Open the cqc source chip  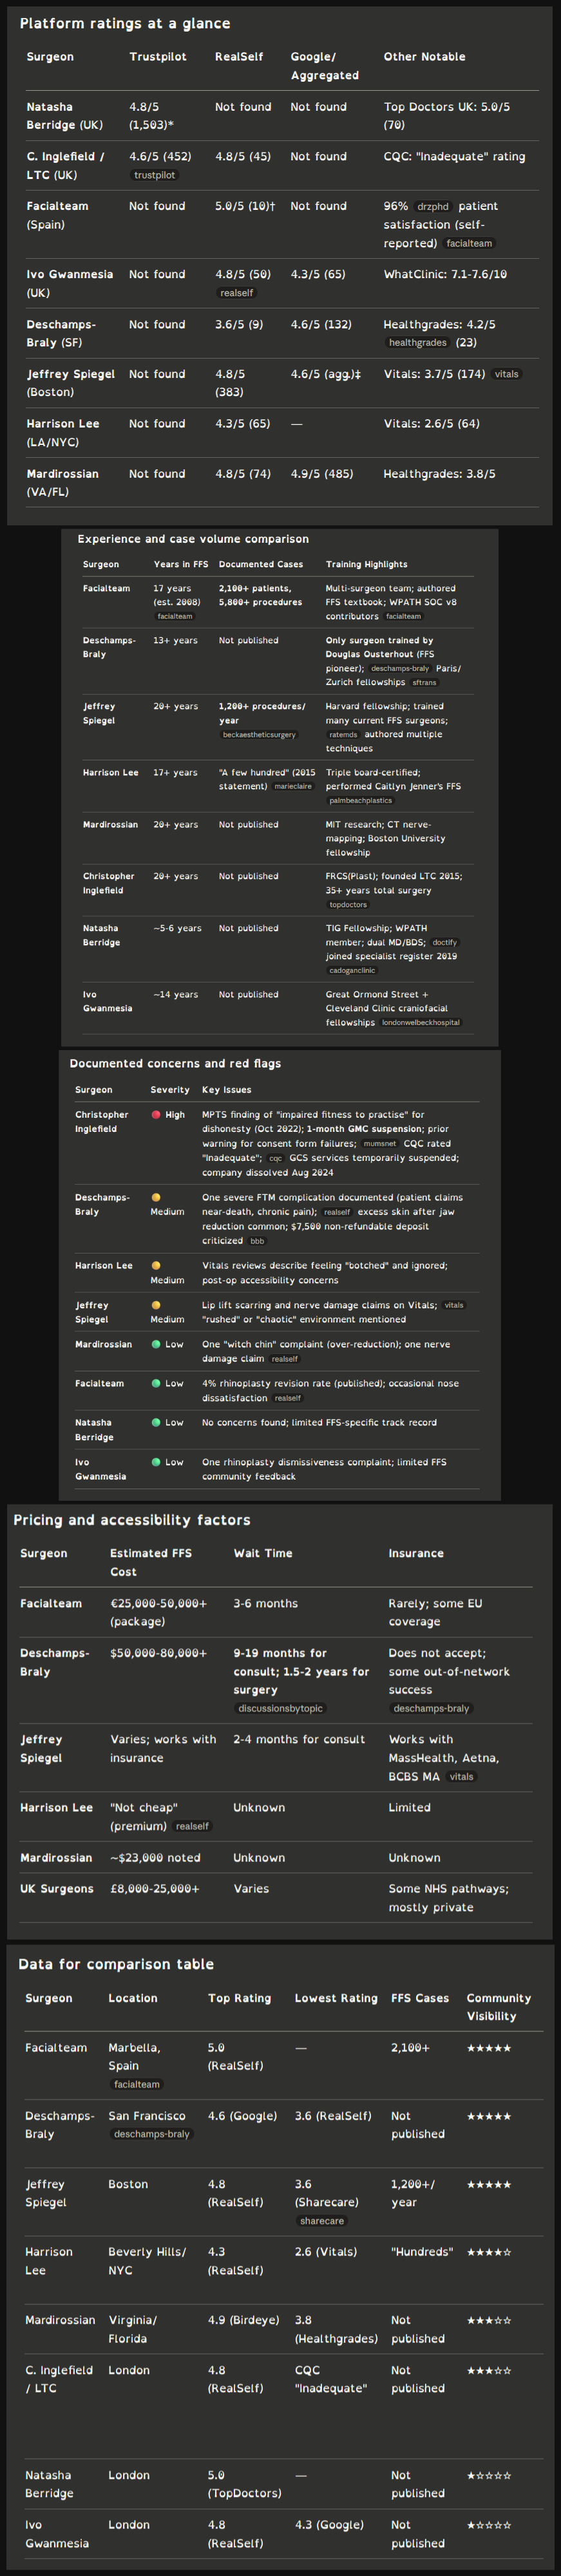click(x=275, y=1158)
